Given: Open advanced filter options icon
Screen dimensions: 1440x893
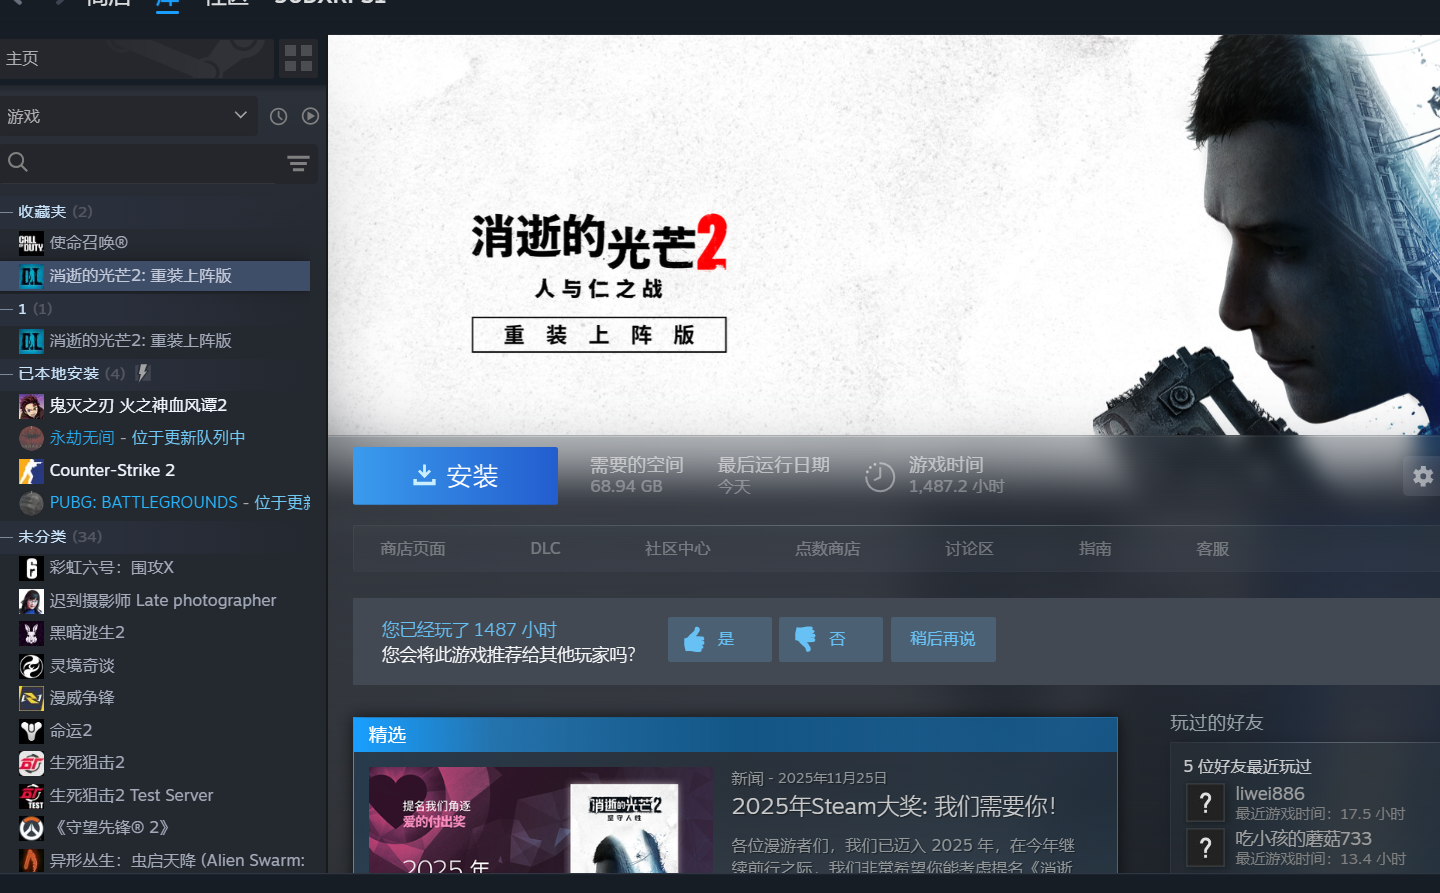Looking at the screenshot, I should 298,164.
